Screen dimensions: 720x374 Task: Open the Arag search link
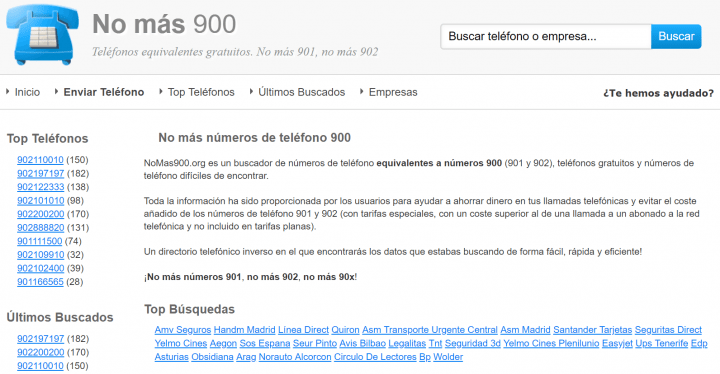pos(246,357)
